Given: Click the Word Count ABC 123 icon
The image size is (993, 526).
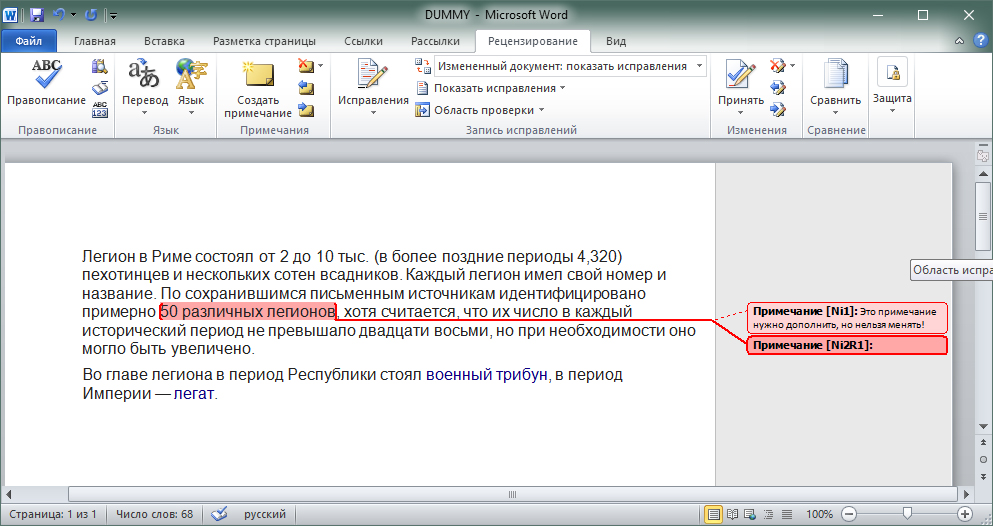Looking at the screenshot, I should tap(99, 110).
